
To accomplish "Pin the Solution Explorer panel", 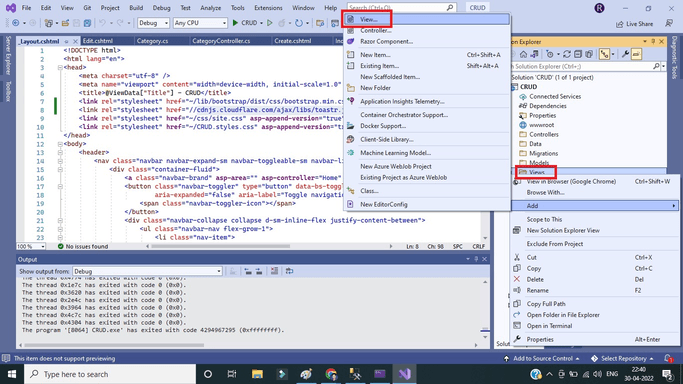I will click(x=653, y=41).
